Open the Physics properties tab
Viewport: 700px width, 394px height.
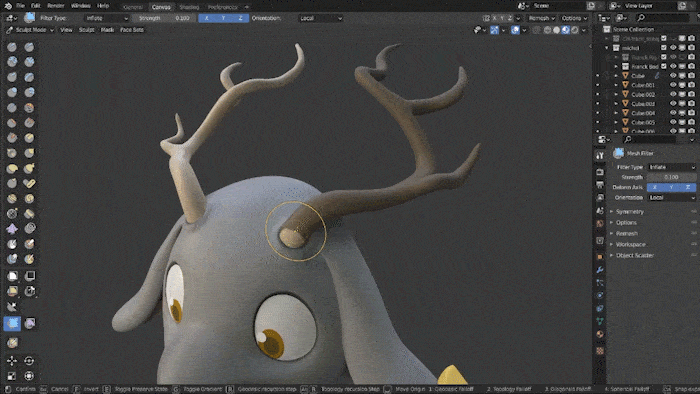pyautogui.click(x=600, y=295)
